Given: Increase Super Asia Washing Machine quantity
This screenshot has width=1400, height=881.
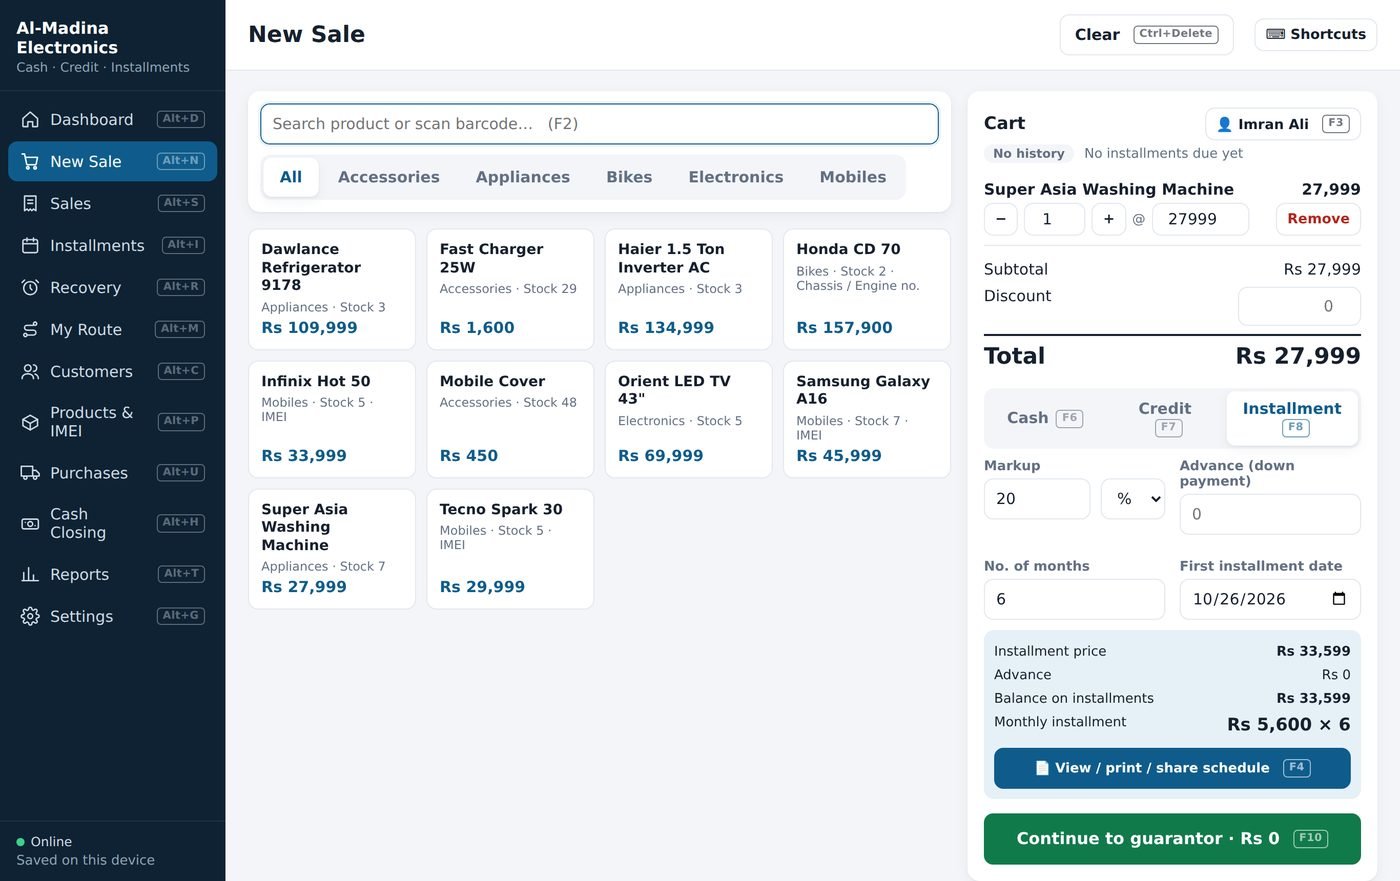Looking at the screenshot, I should (x=1108, y=219).
